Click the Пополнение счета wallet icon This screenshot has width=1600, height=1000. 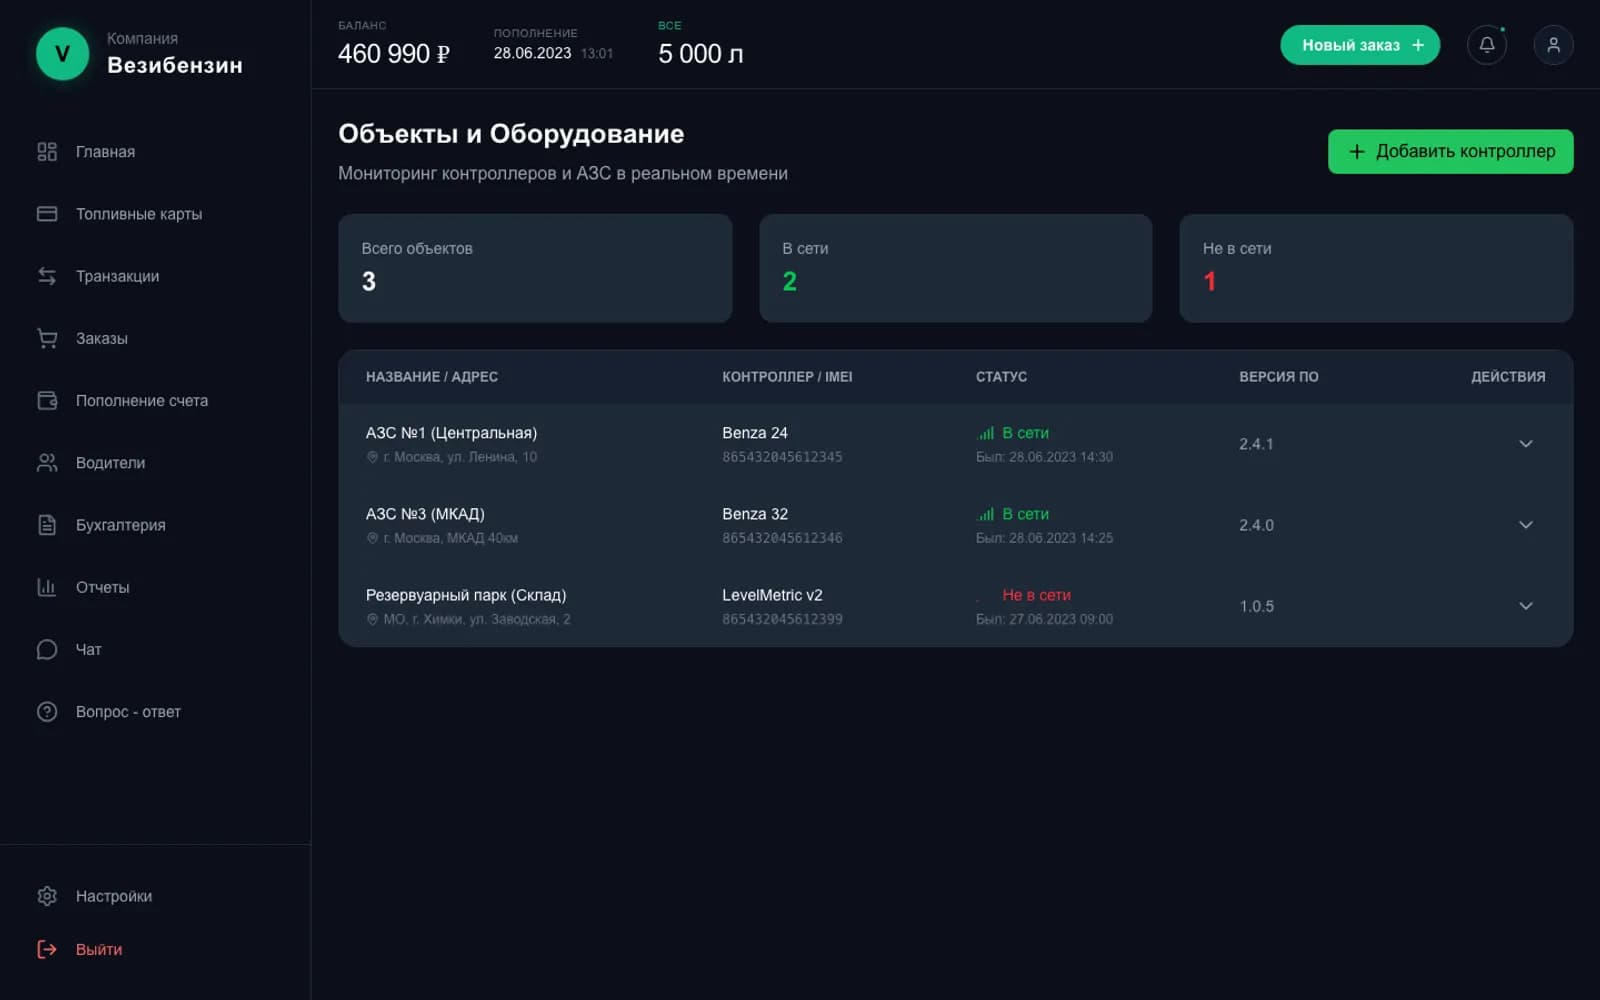click(47, 400)
